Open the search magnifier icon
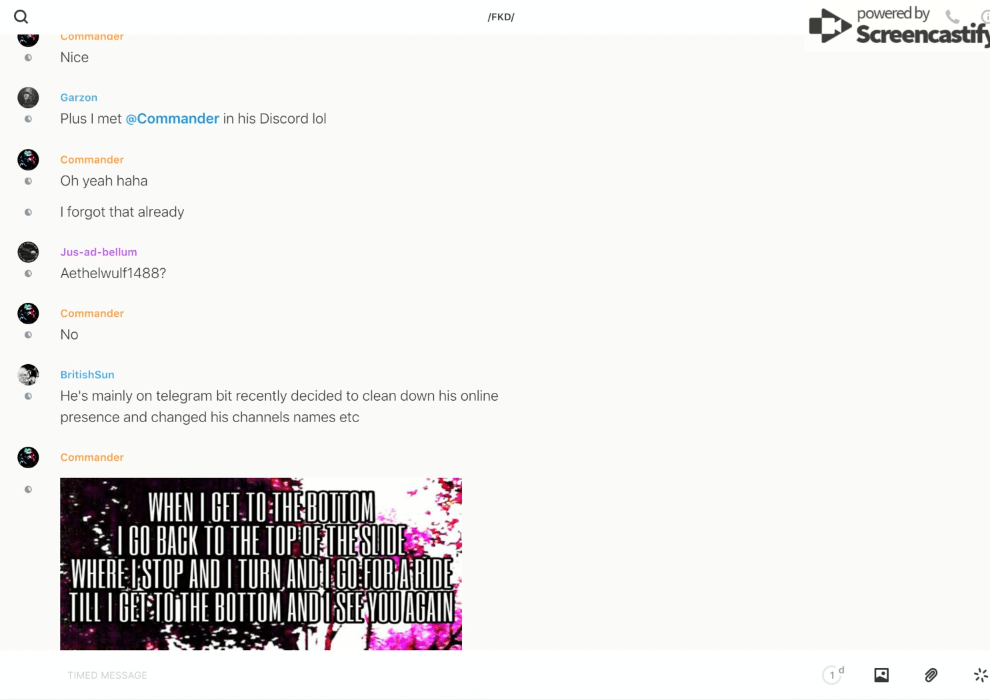This screenshot has height=700, width=990. pos(21,17)
